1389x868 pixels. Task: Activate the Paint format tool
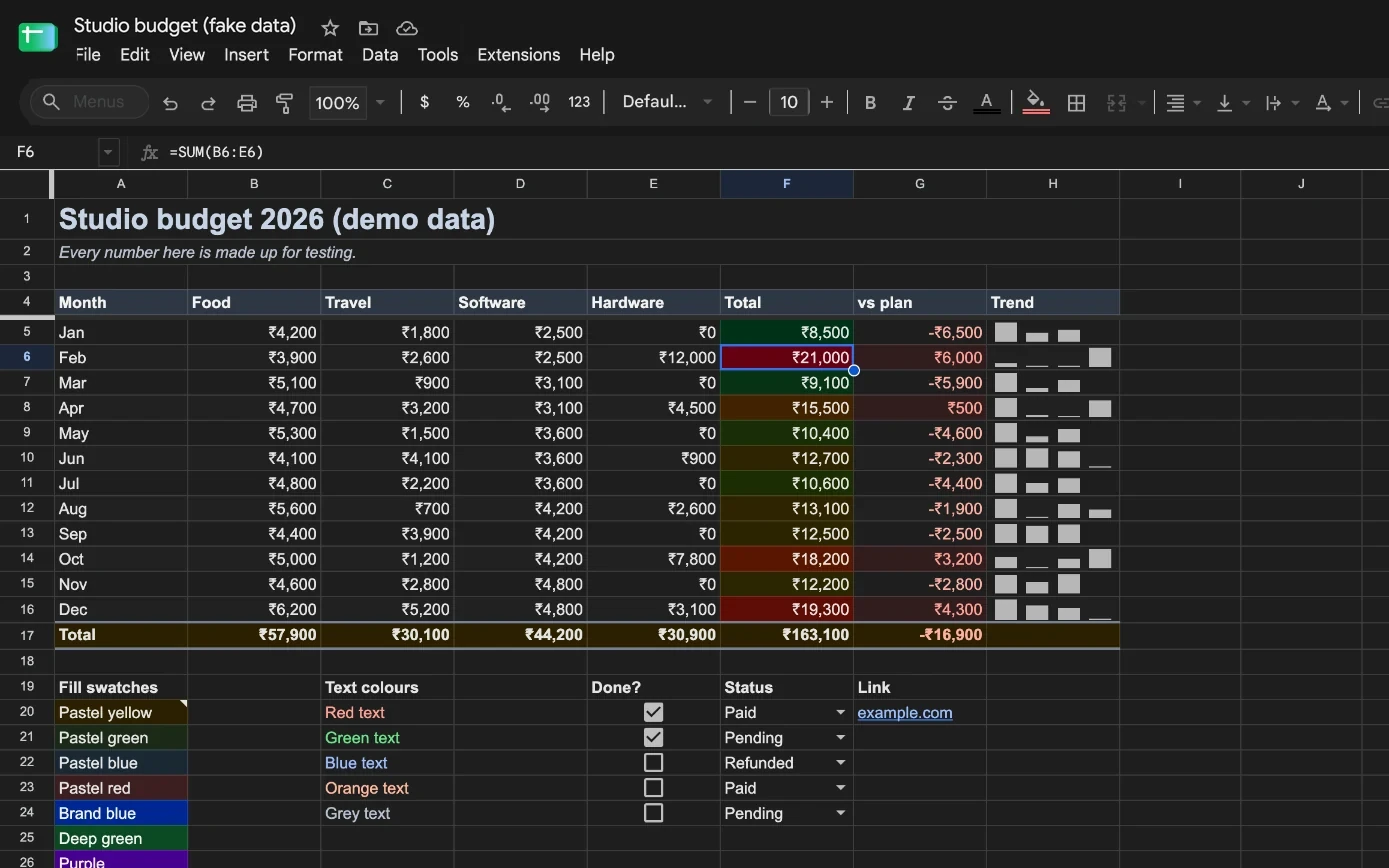tap(285, 103)
